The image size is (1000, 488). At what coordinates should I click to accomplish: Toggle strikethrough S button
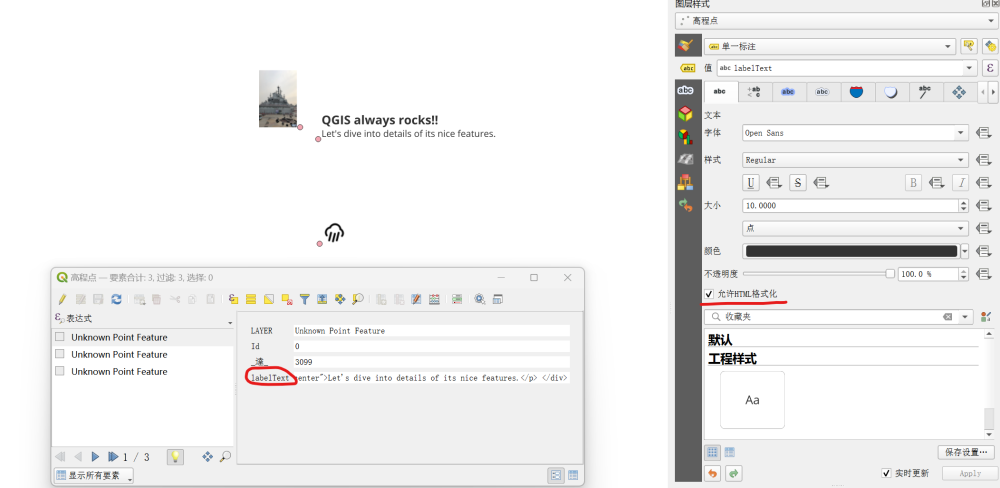[797, 183]
